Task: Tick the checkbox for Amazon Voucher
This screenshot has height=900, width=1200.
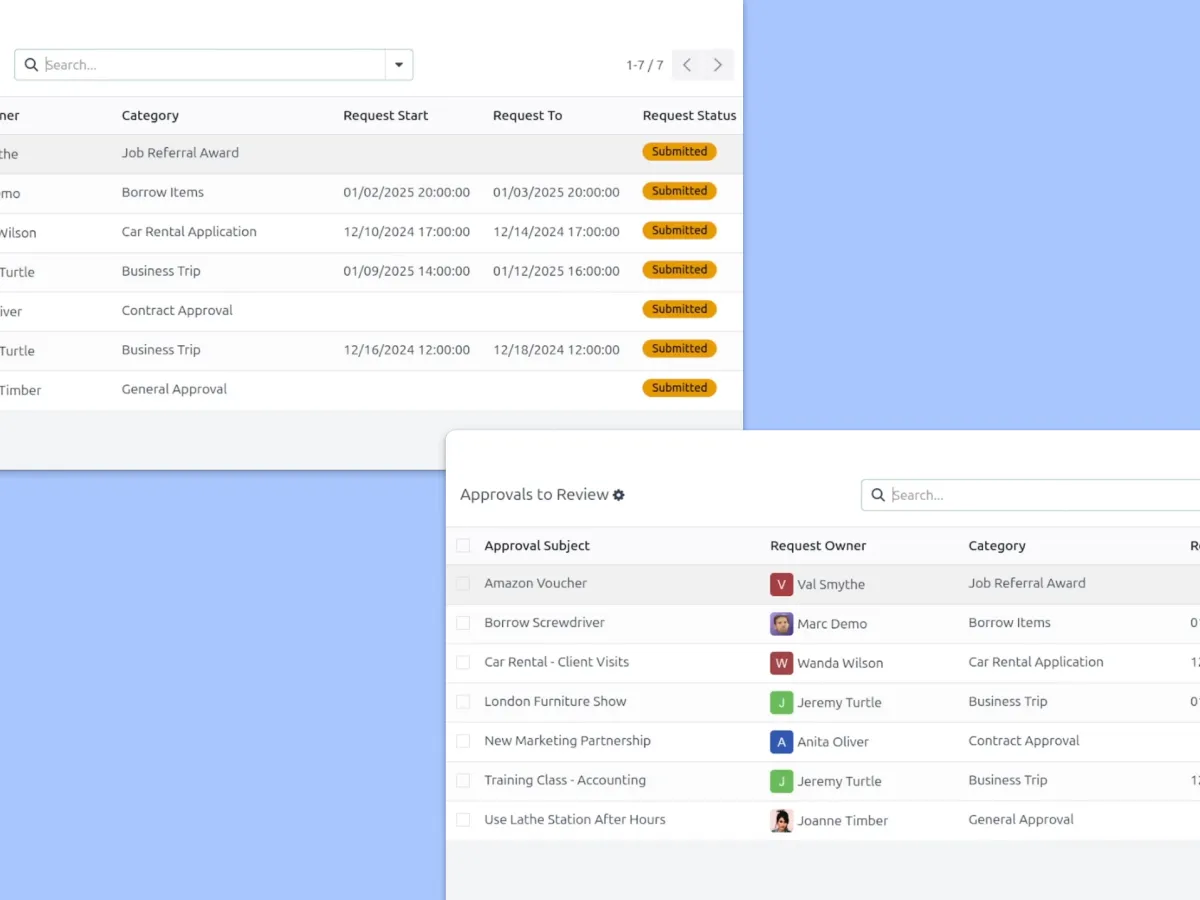Action: (463, 584)
